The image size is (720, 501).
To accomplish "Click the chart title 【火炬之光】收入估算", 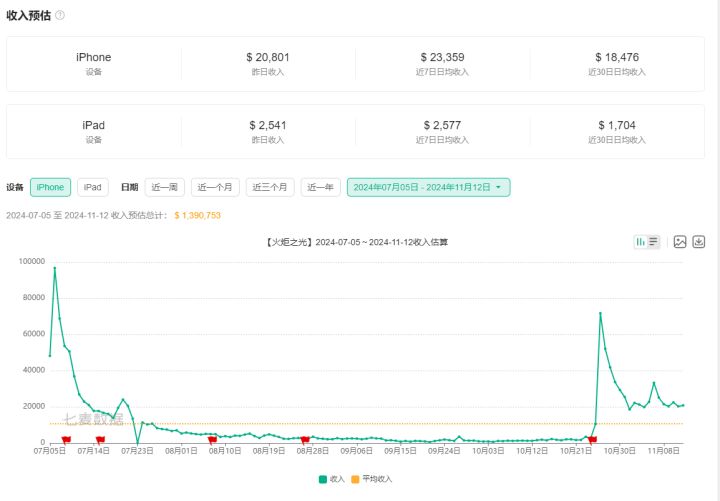I will (x=356, y=242).
